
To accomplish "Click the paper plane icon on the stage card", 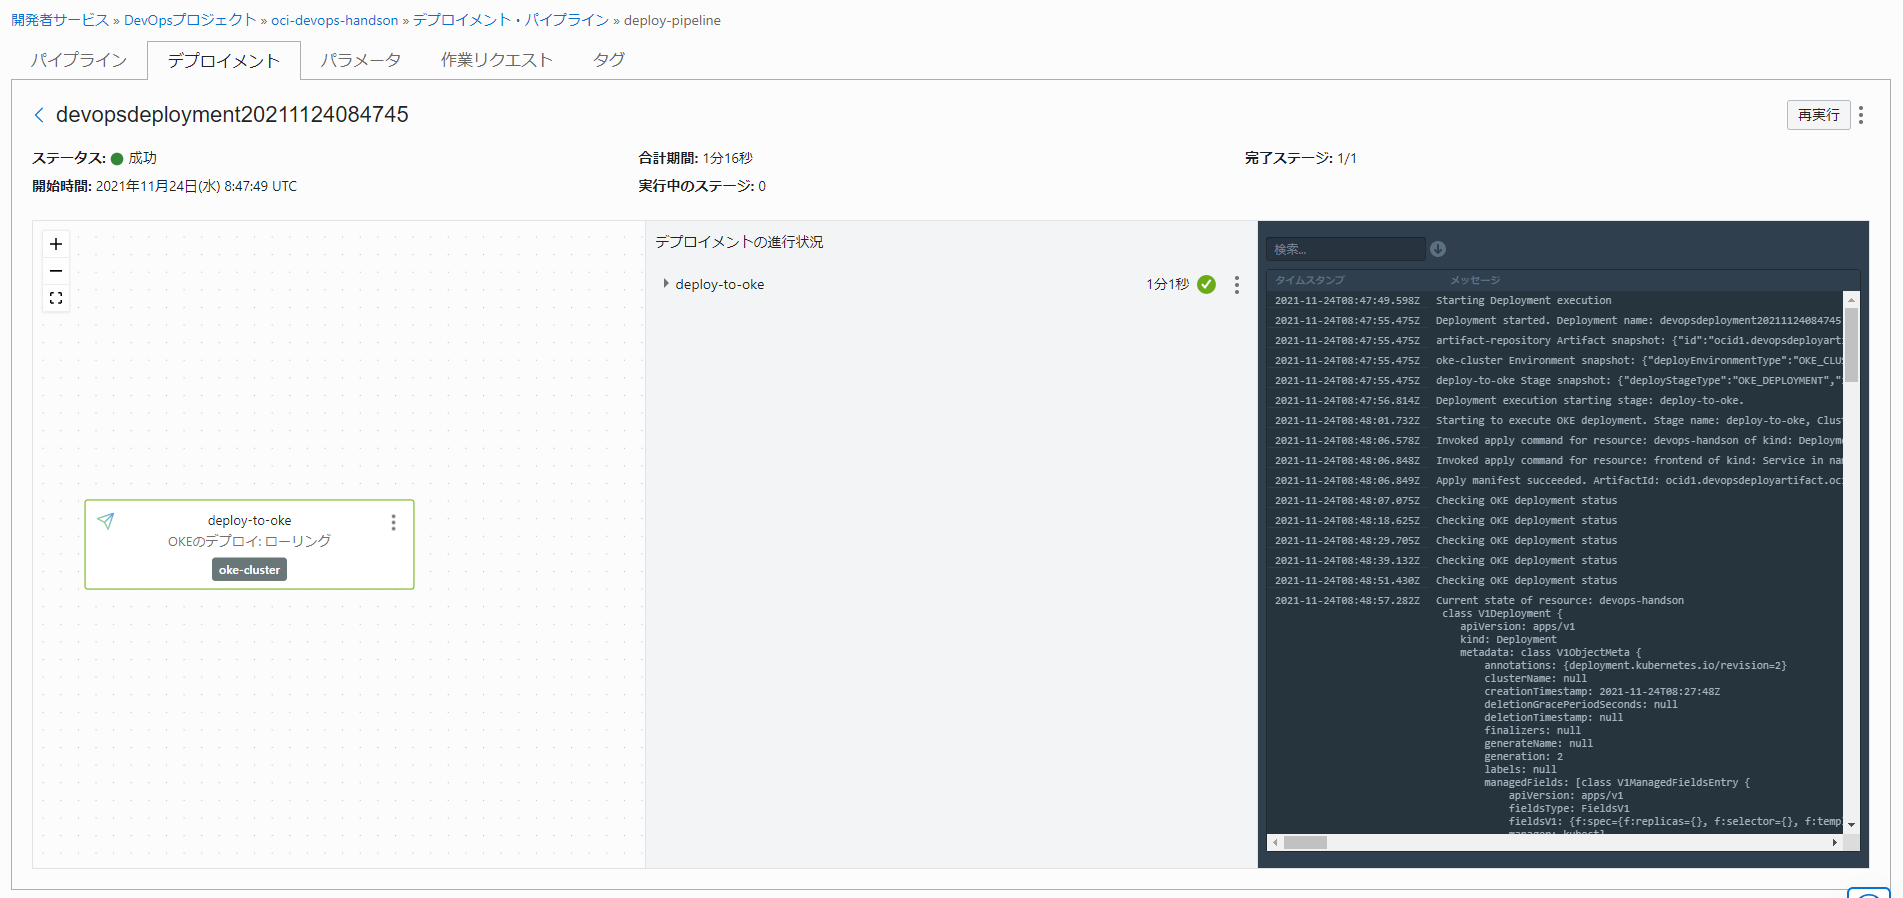I will 106,520.
